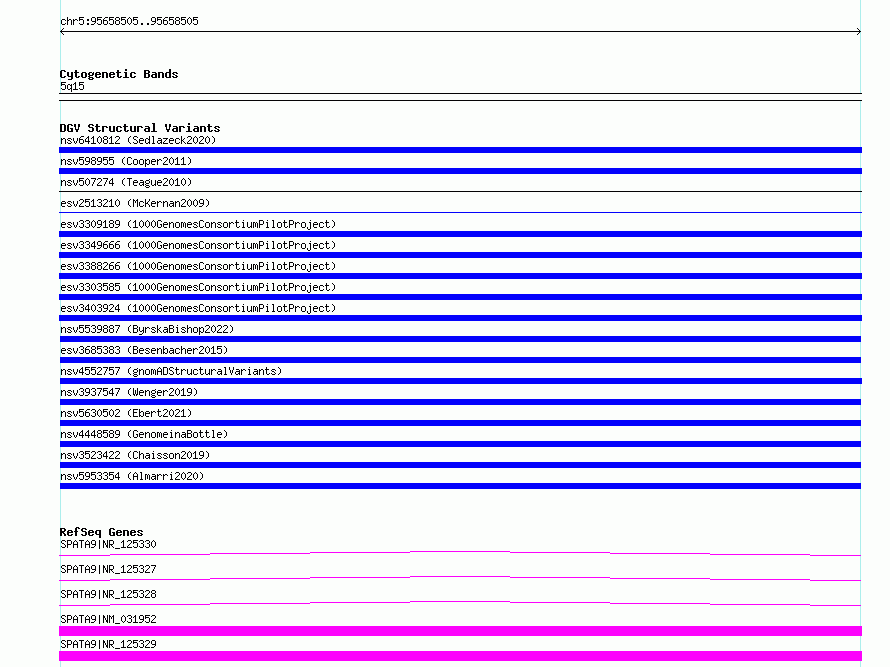Open variant nsv6410812 (Sedlazeck2020)
This screenshot has width=890, height=667.
pos(138,140)
